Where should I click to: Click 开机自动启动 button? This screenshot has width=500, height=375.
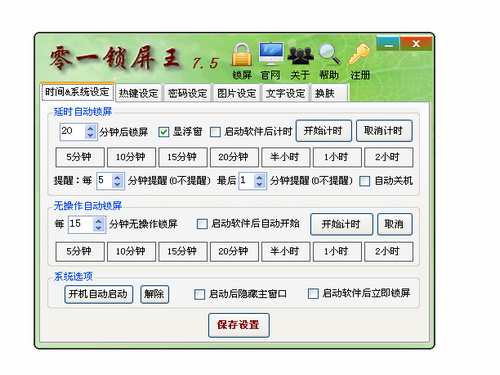tap(98, 294)
